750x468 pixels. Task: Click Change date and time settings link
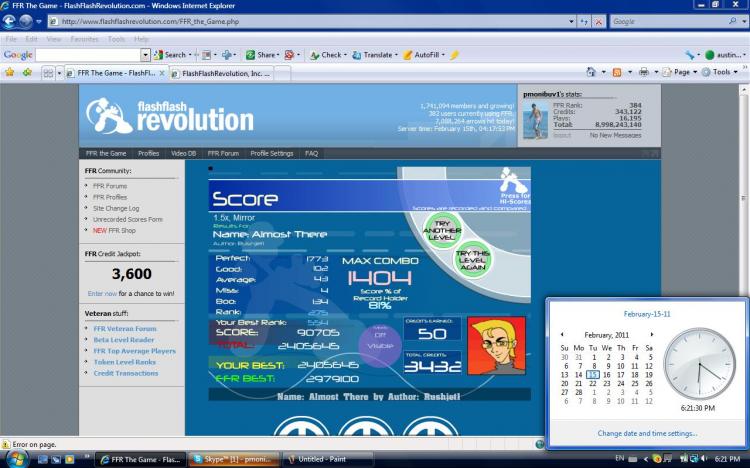(x=647, y=434)
